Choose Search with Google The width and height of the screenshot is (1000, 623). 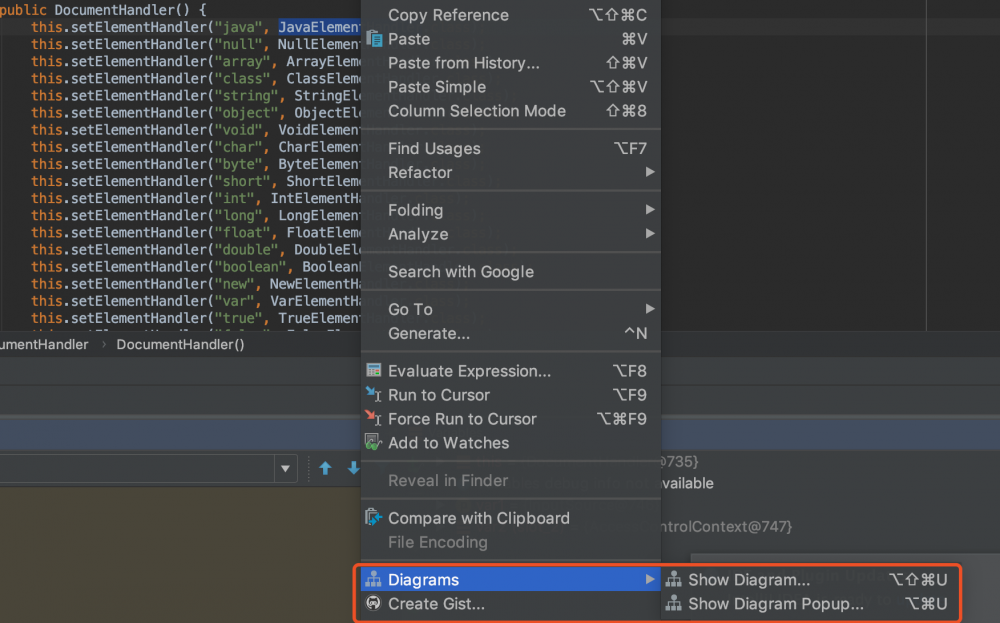(x=461, y=272)
